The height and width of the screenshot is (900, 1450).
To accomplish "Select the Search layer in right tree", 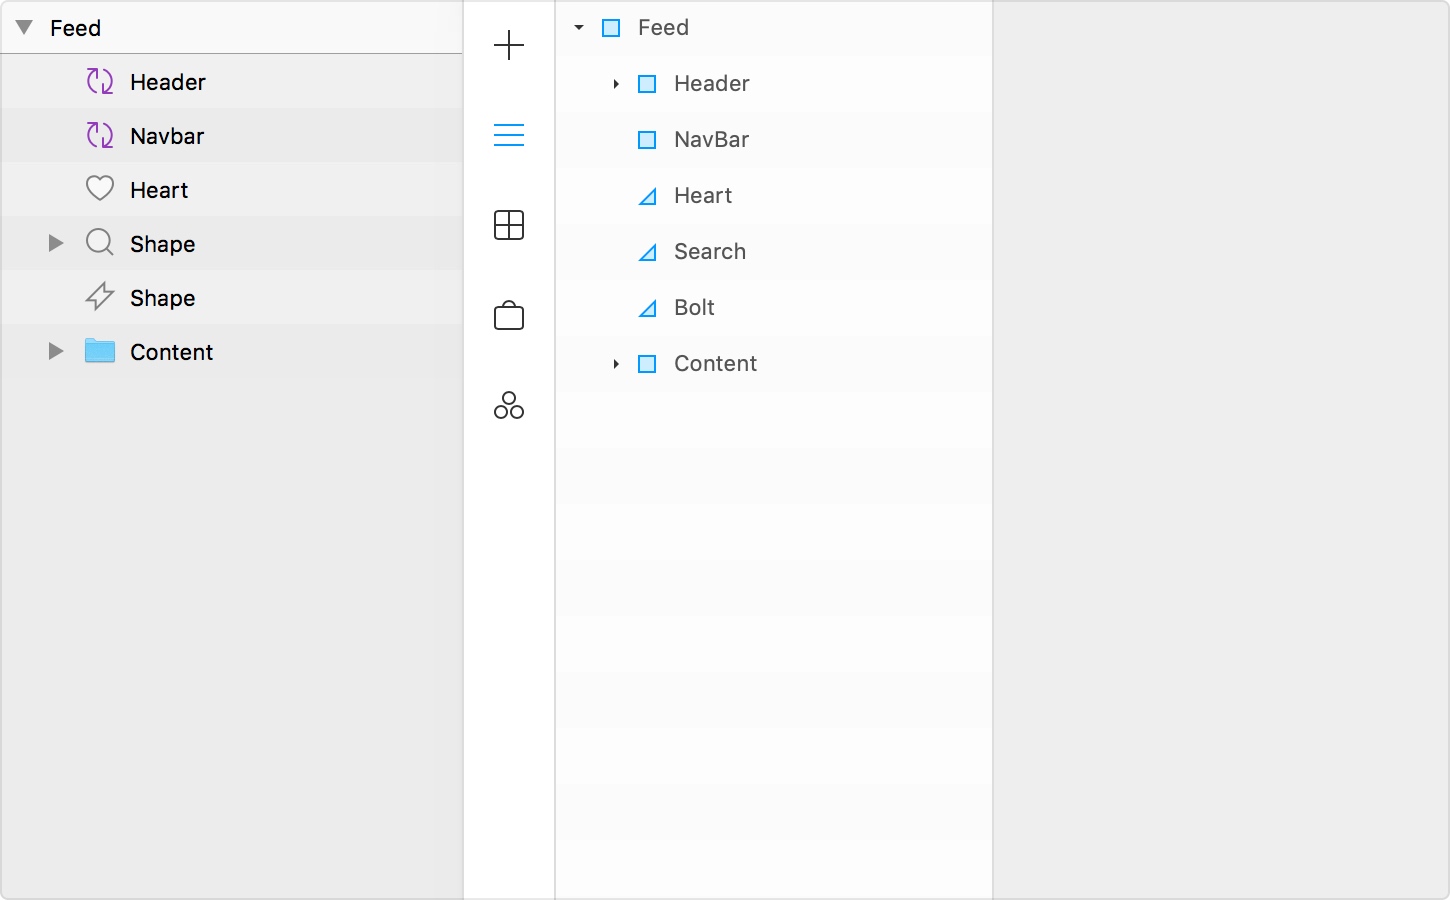I will coord(709,252).
